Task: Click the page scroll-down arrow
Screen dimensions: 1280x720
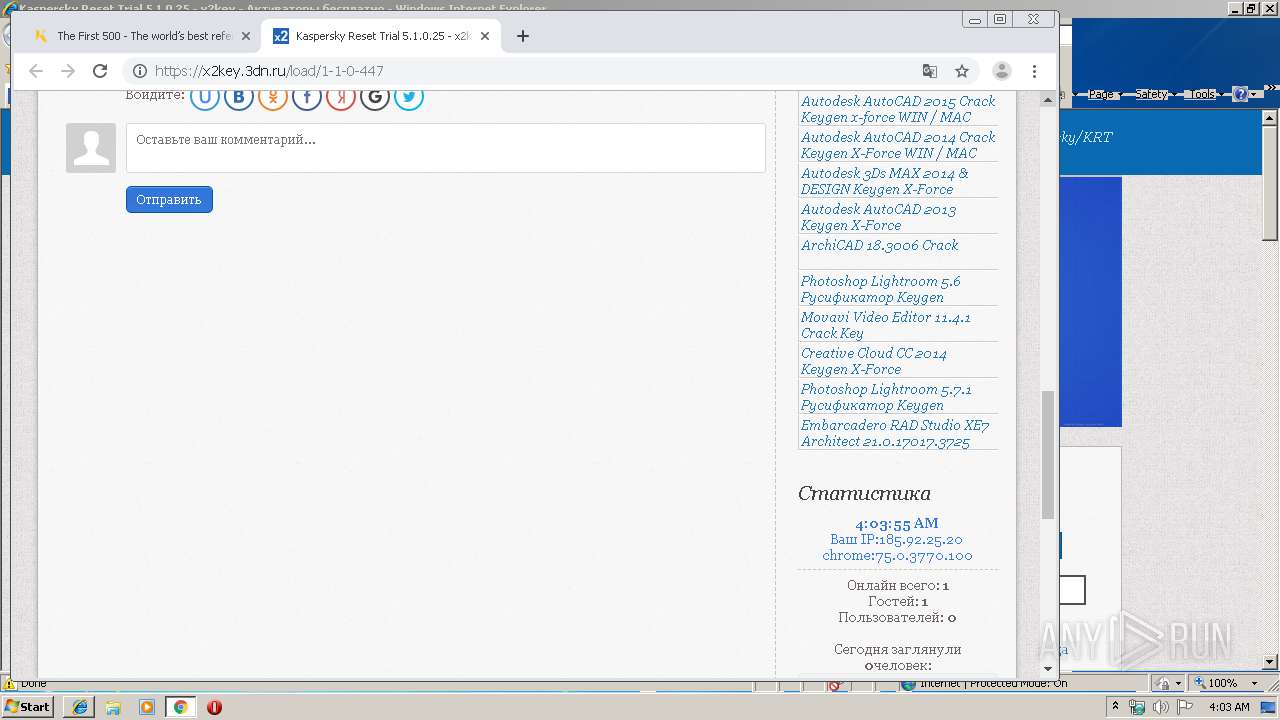Action: point(1048,668)
